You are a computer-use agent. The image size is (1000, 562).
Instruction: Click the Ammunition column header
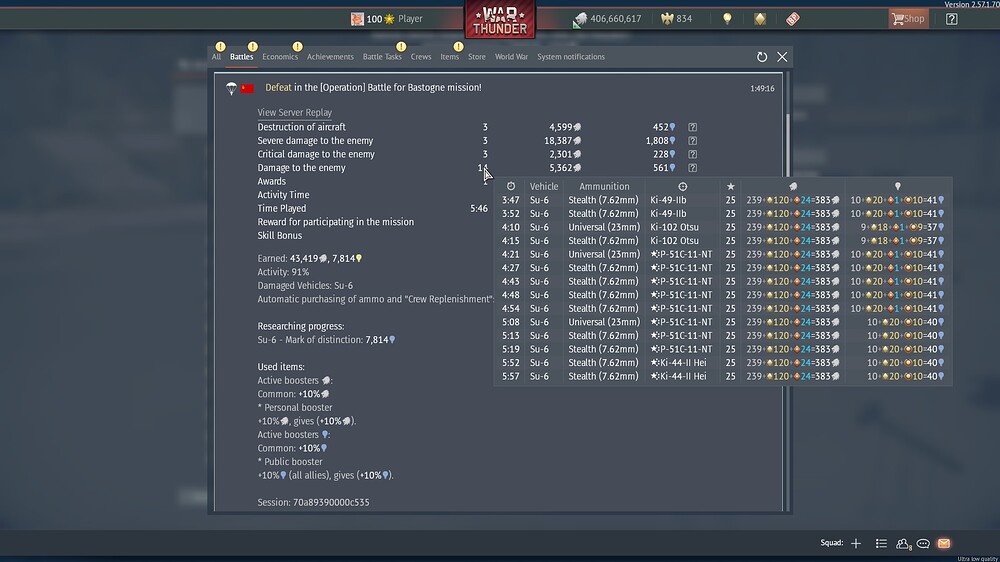click(604, 186)
